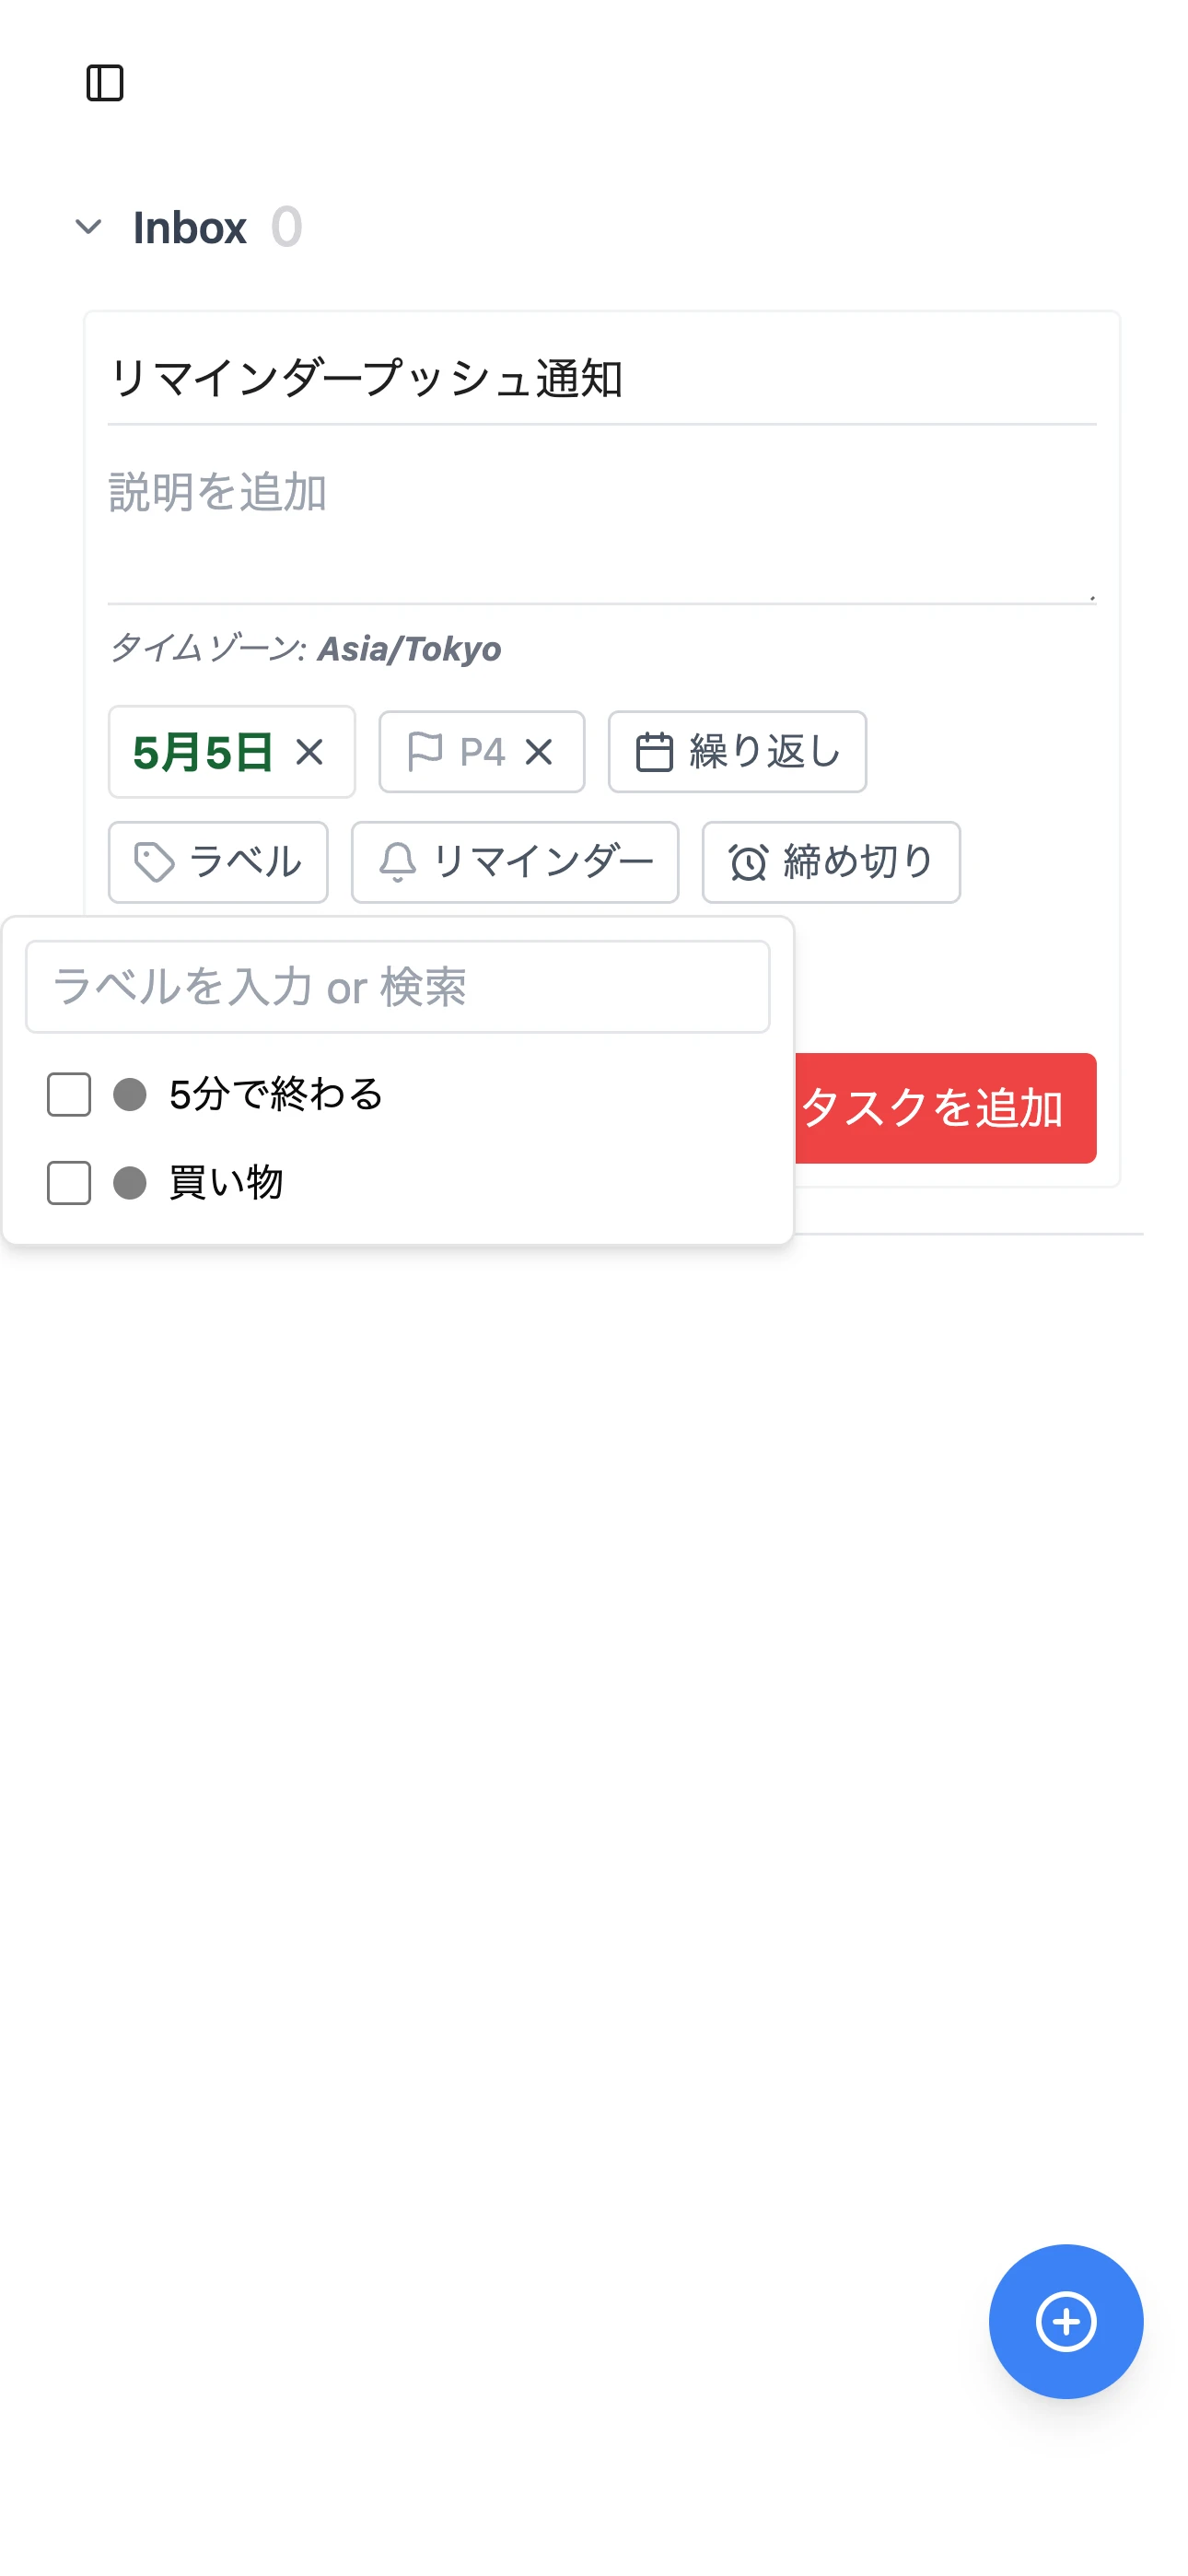Click the ラベルを入力 or 検索 search field
The image size is (1188, 2576).
397,986
